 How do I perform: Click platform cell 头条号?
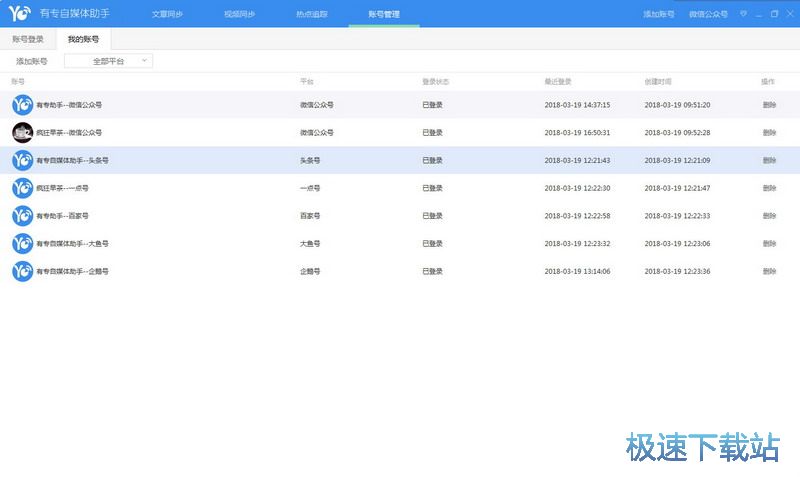tap(310, 160)
